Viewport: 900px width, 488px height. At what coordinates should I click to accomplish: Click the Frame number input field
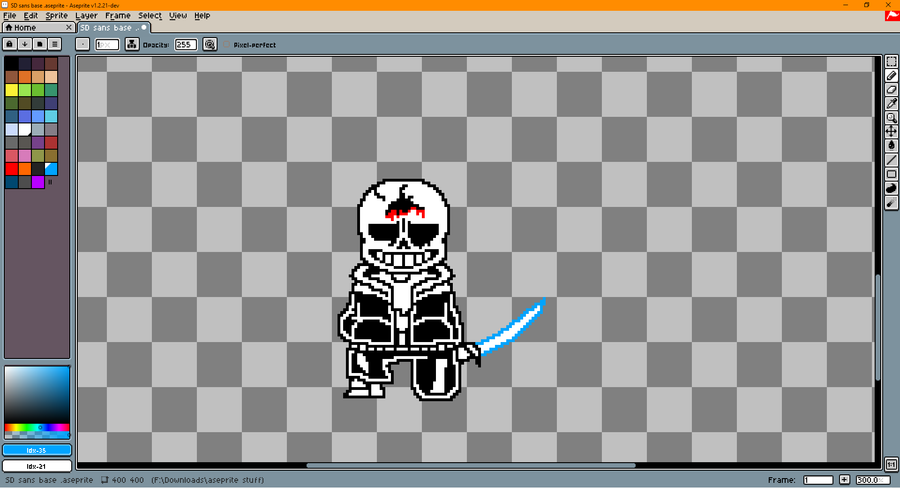click(818, 479)
